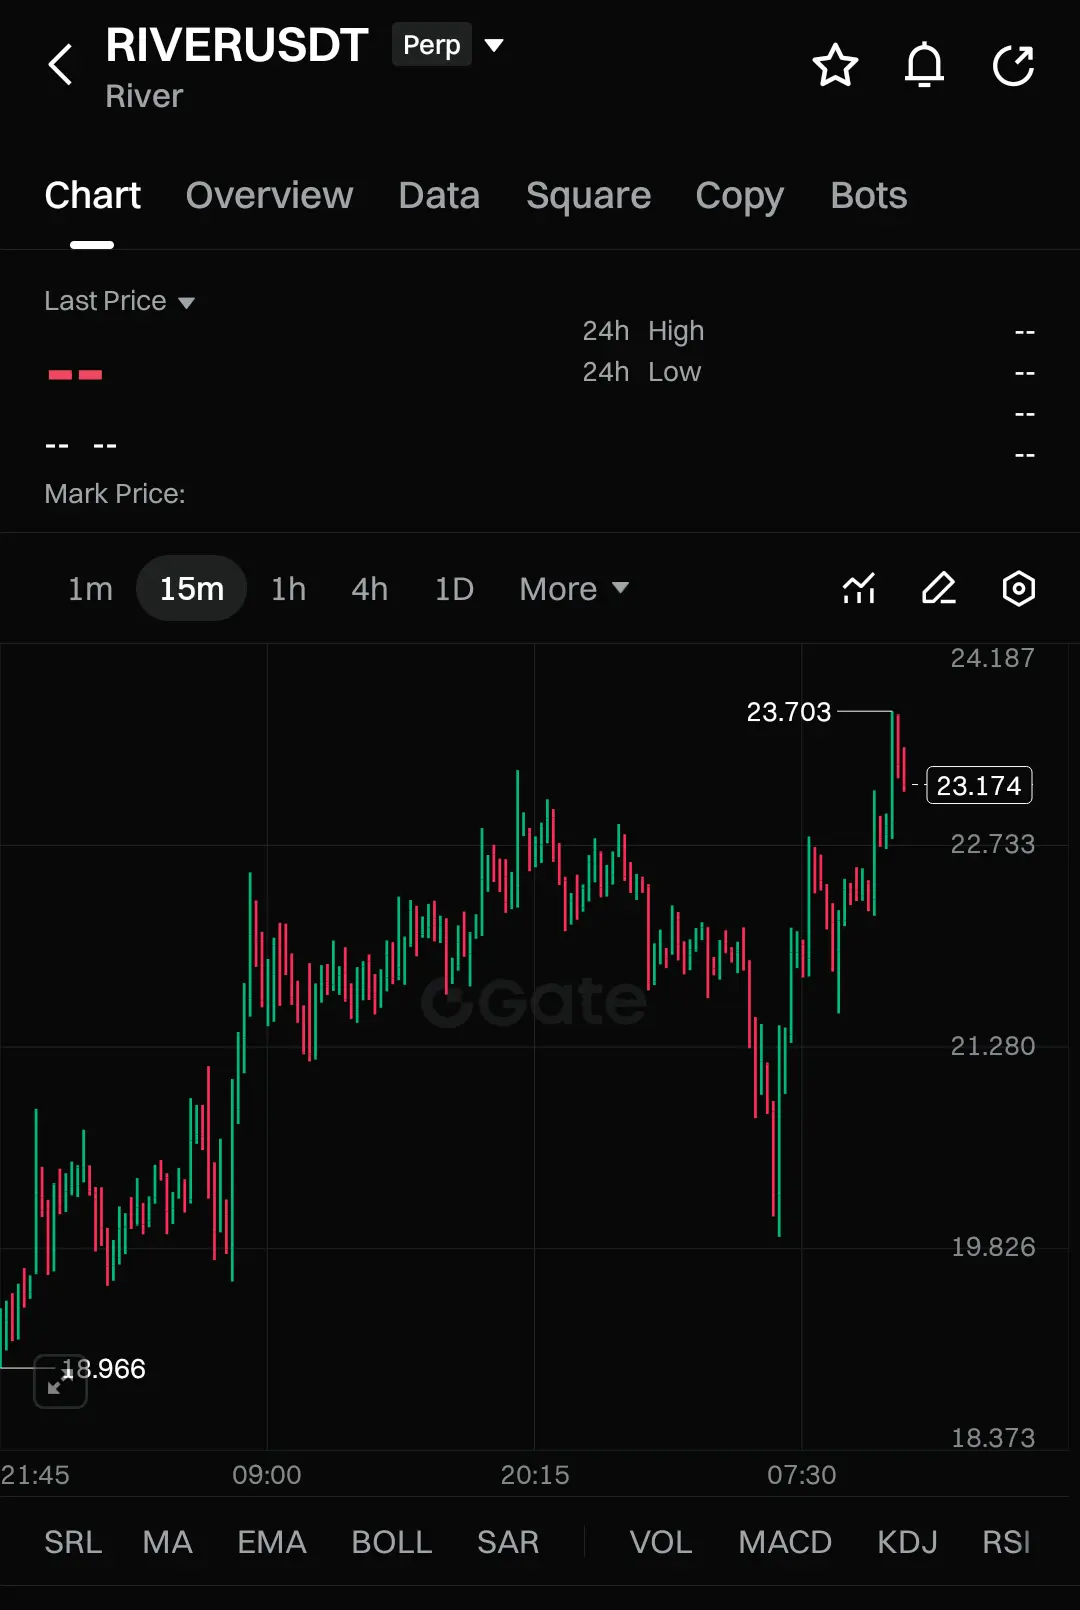This screenshot has height=1610, width=1080.
Task: Open the Square tab
Action: tap(588, 196)
